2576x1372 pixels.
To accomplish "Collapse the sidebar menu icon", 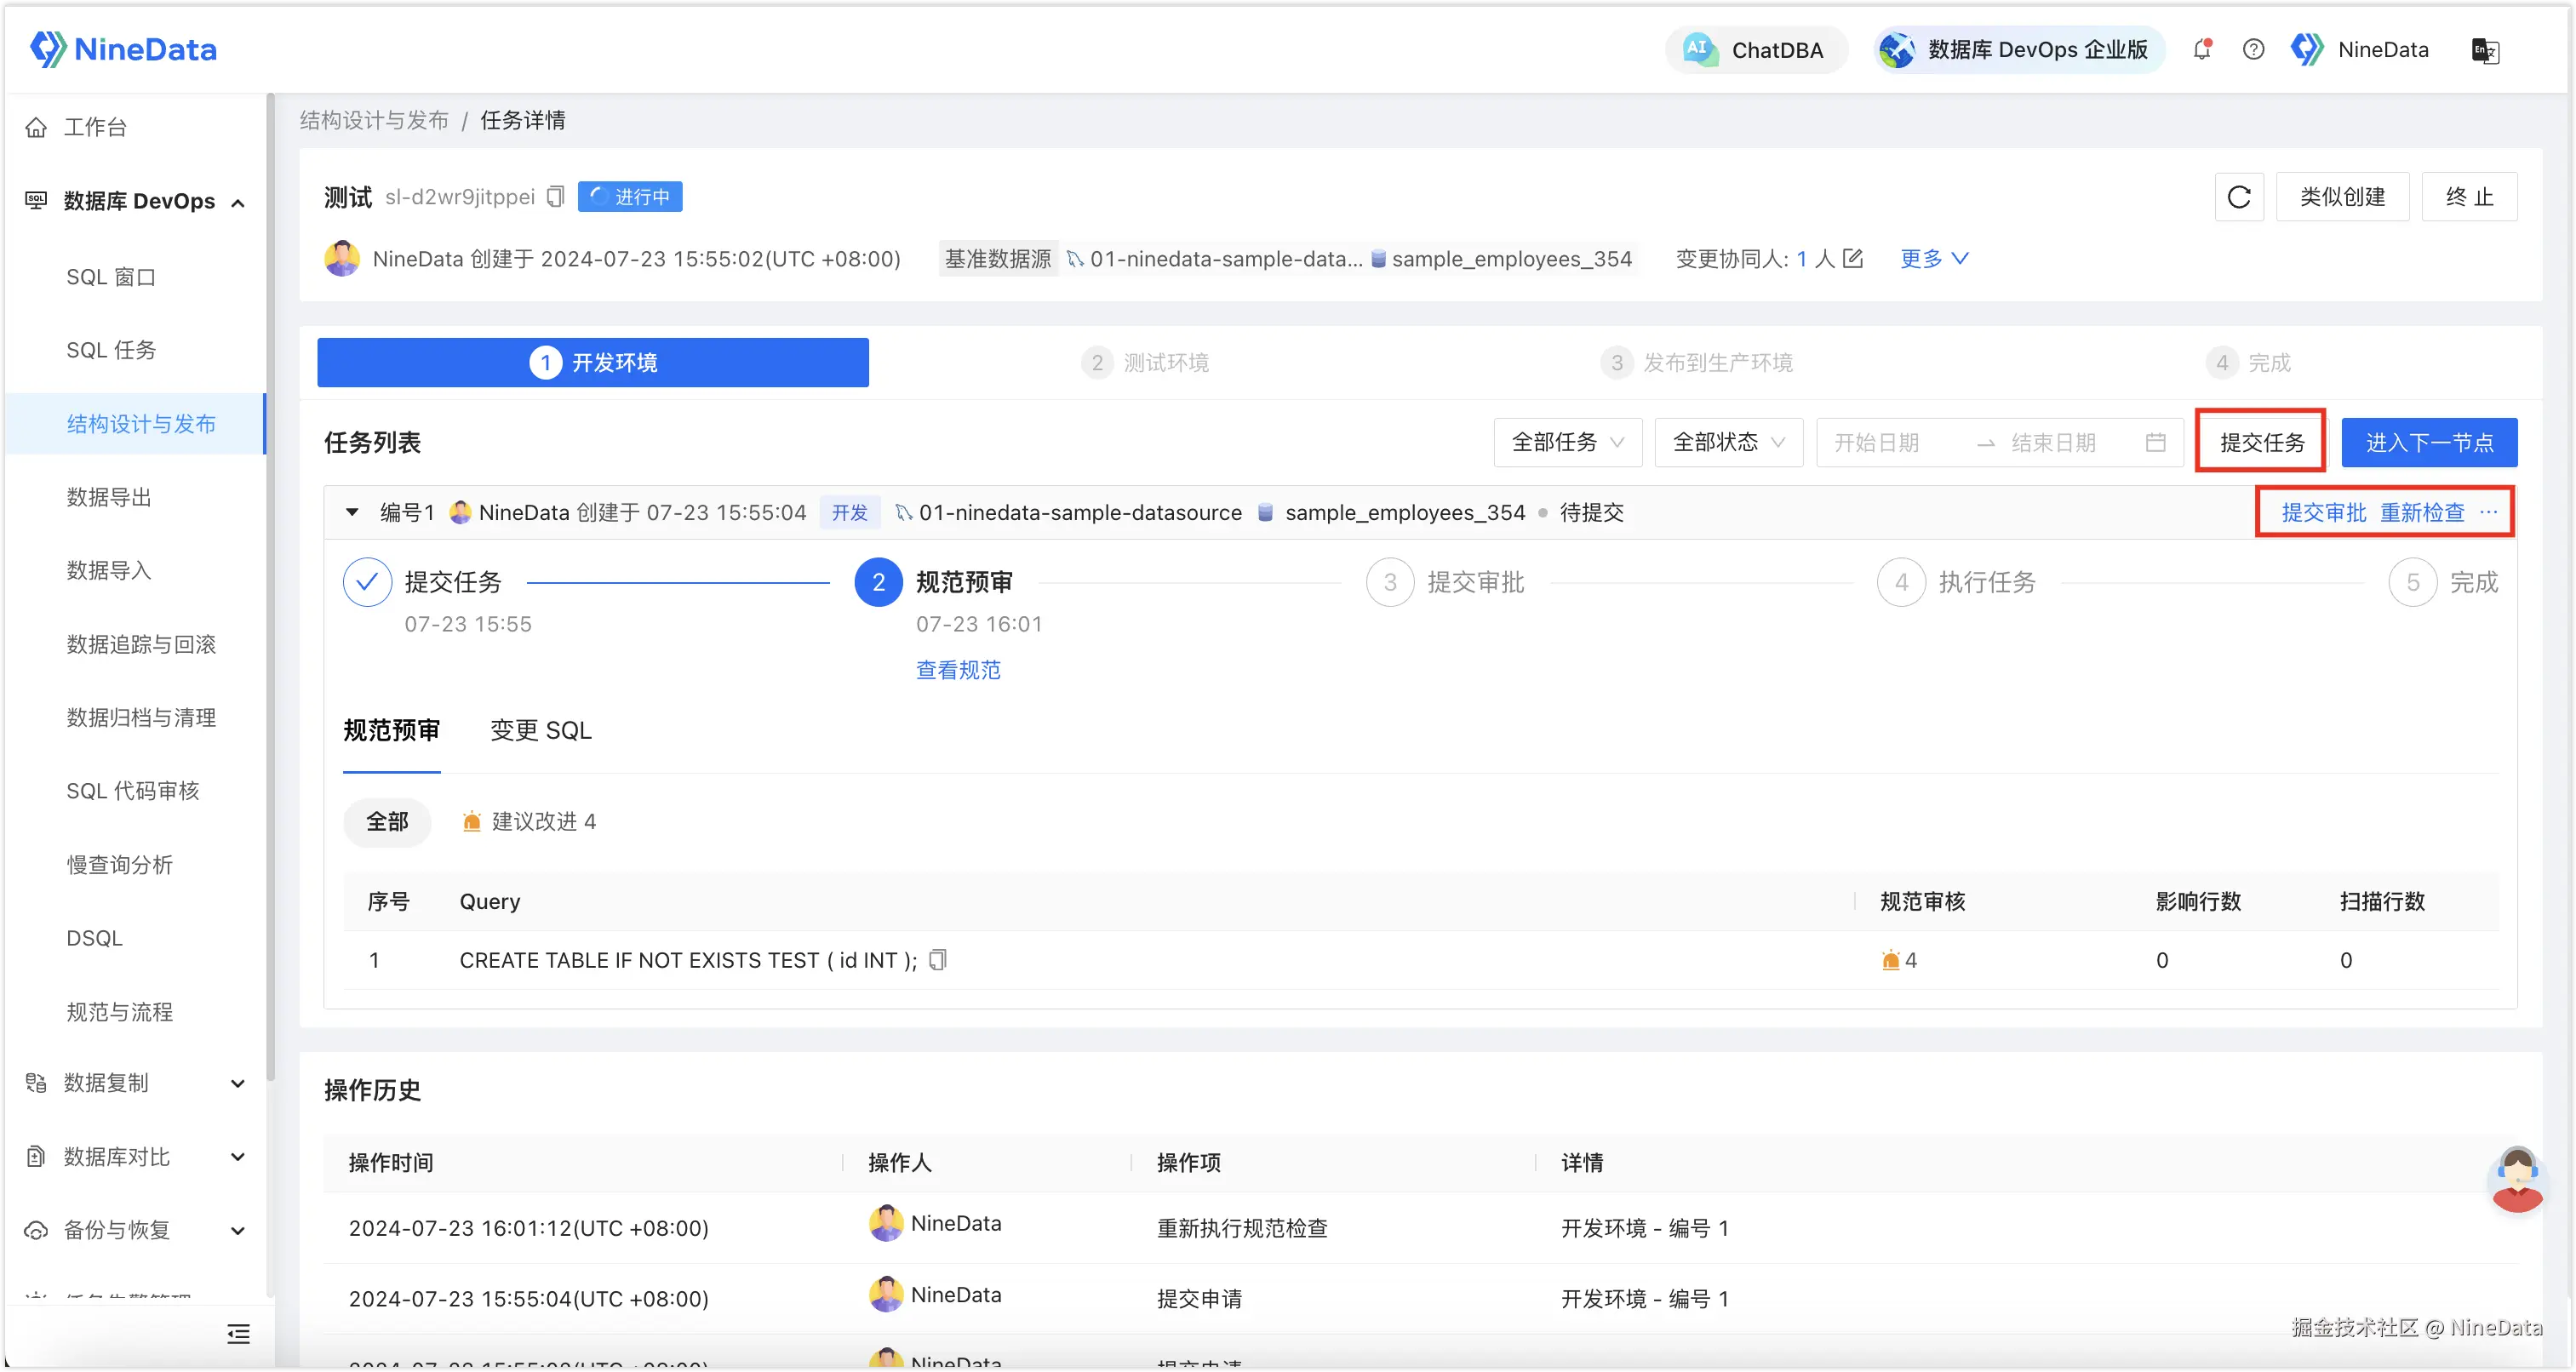I will pyautogui.click(x=238, y=1333).
